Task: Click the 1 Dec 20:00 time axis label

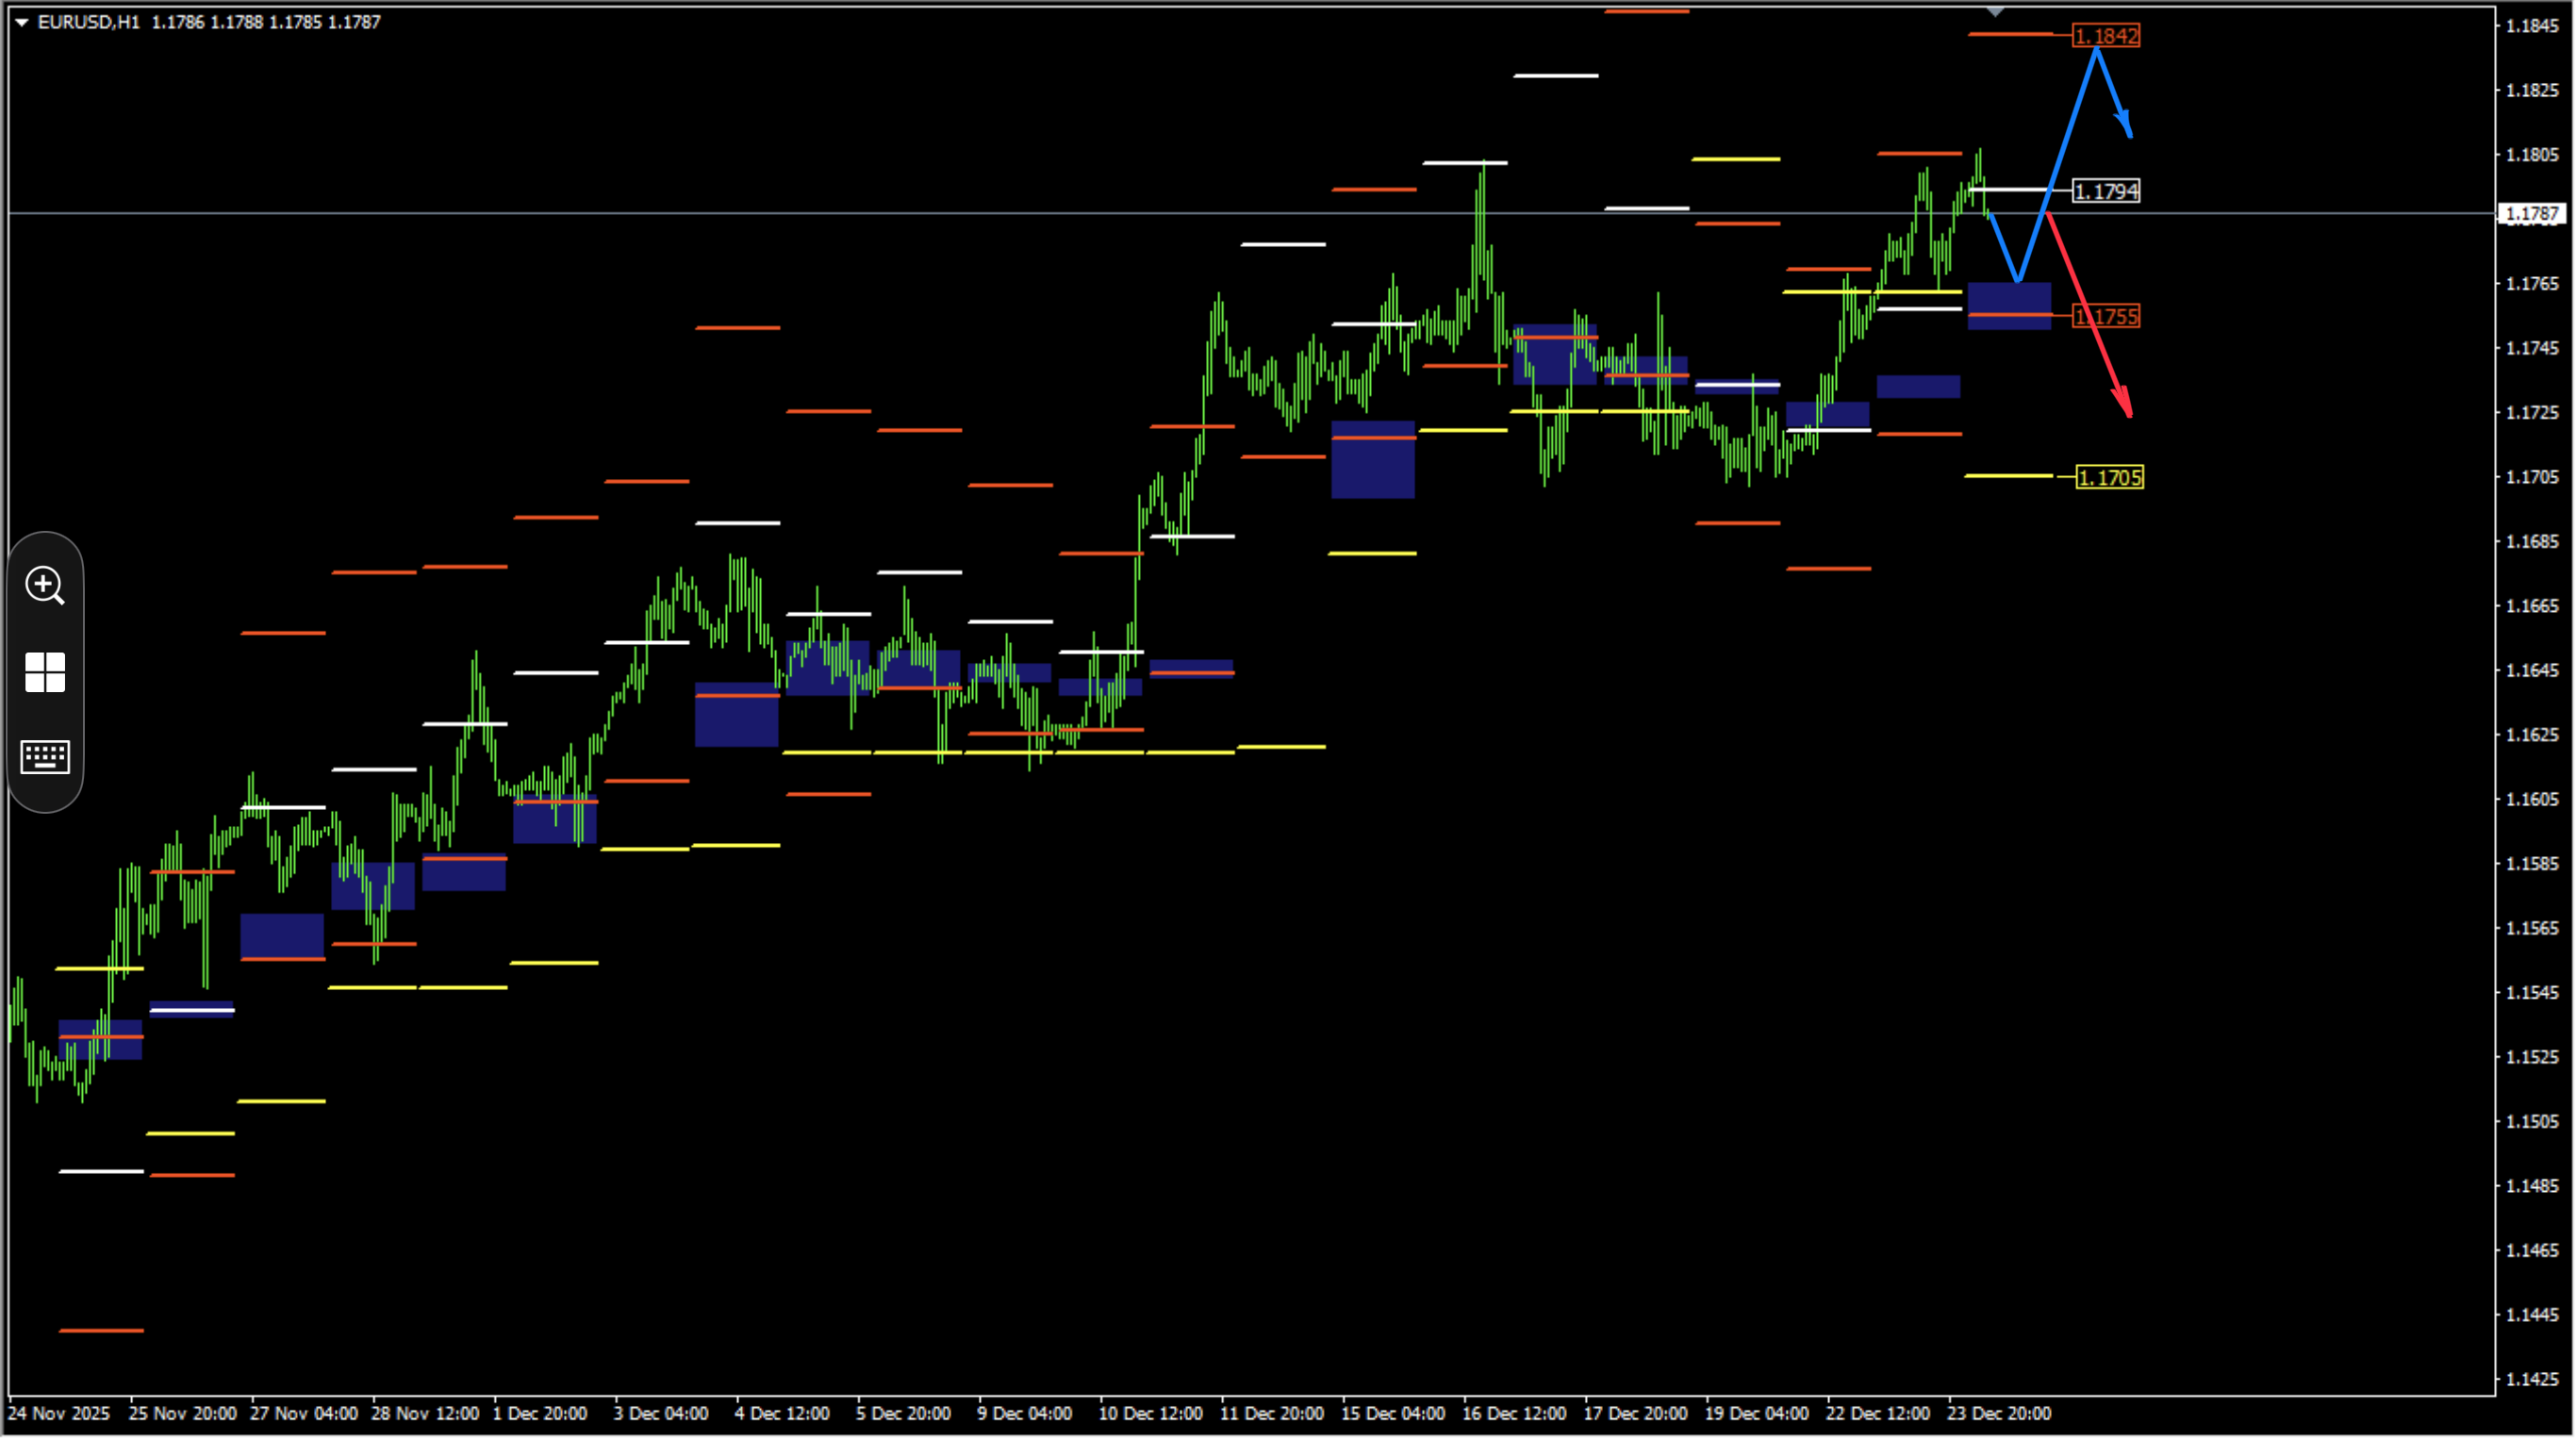Action: pyautogui.click(x=540, y=1414)
